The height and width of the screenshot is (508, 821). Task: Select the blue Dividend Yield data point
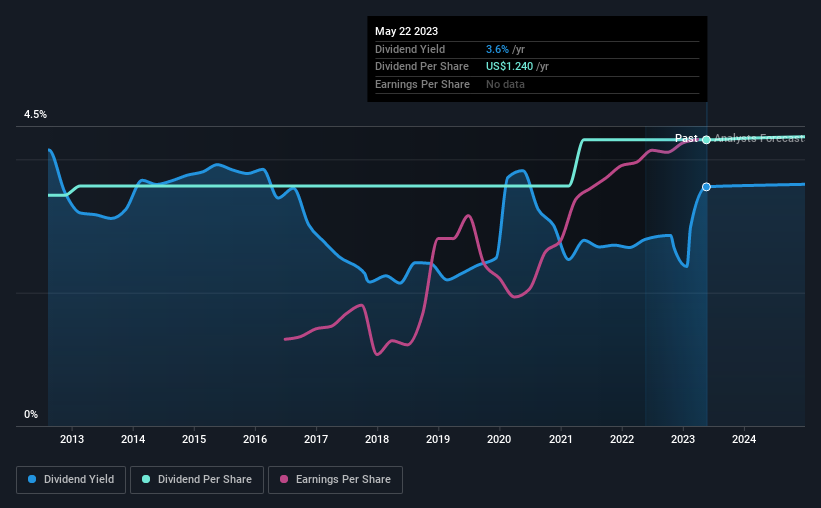pos(706,187)
